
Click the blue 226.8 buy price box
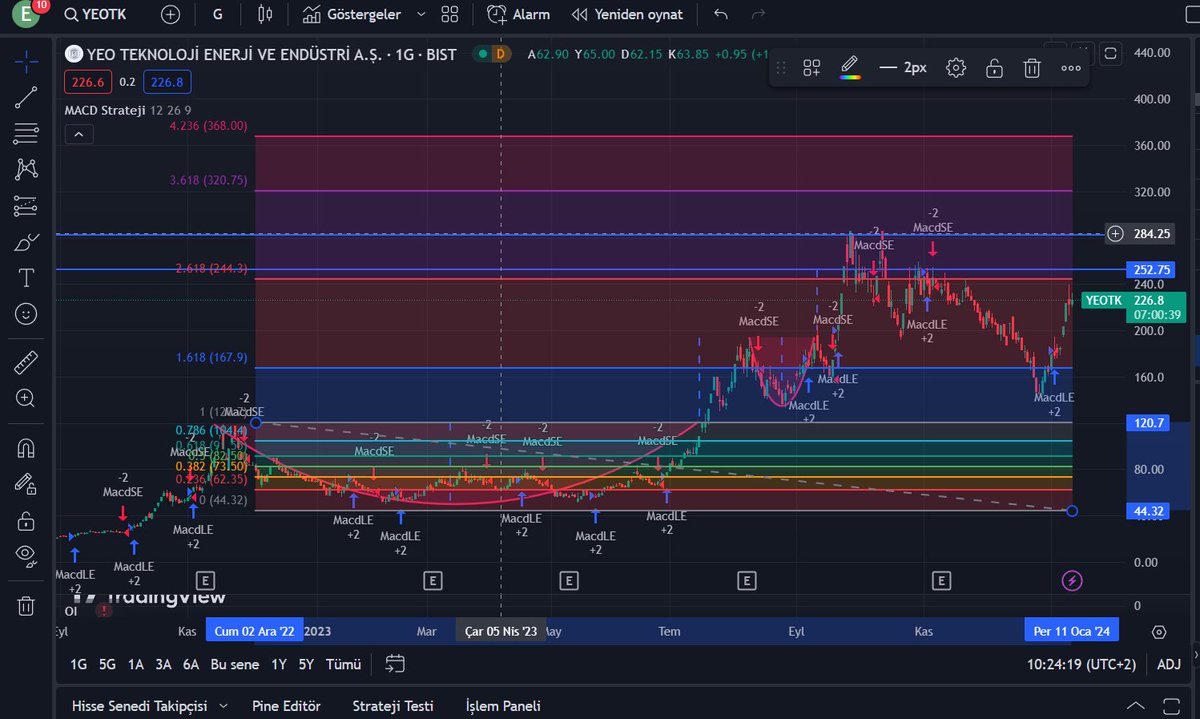point(167,82)
